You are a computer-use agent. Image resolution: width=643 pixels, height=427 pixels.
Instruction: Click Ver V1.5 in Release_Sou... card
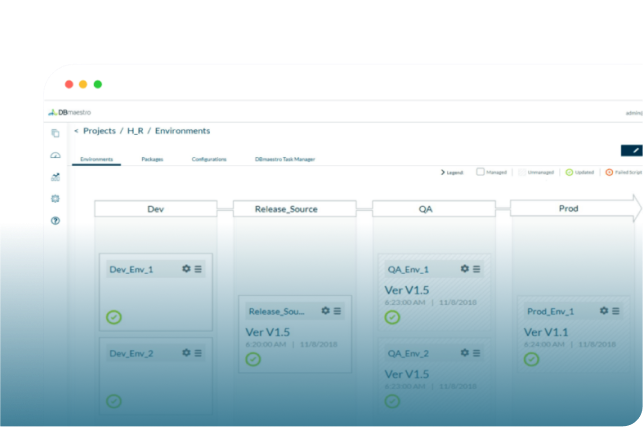point(268,332)
